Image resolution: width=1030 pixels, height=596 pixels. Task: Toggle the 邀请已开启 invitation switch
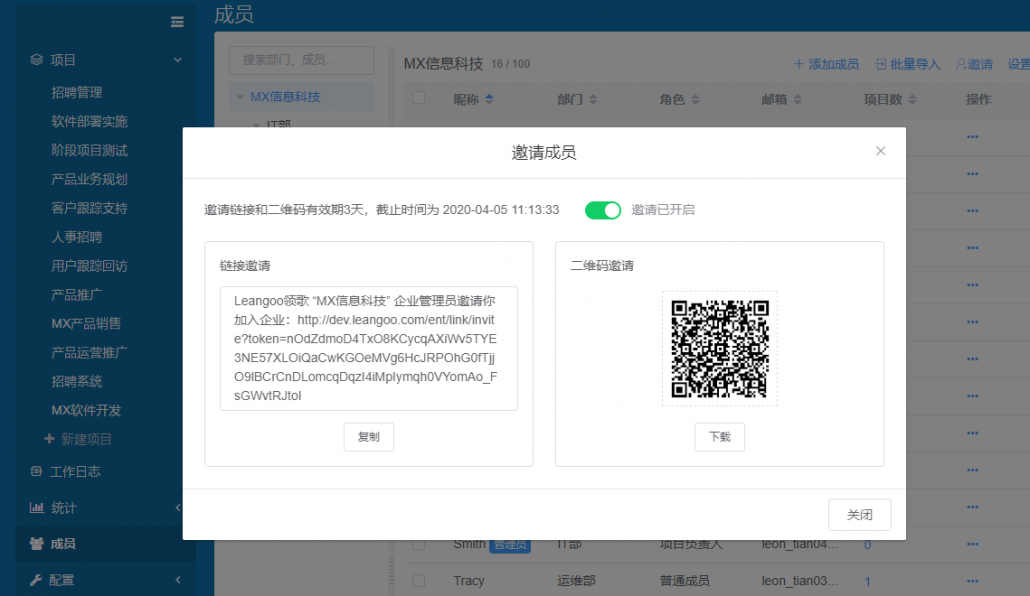tap(603, 210)
